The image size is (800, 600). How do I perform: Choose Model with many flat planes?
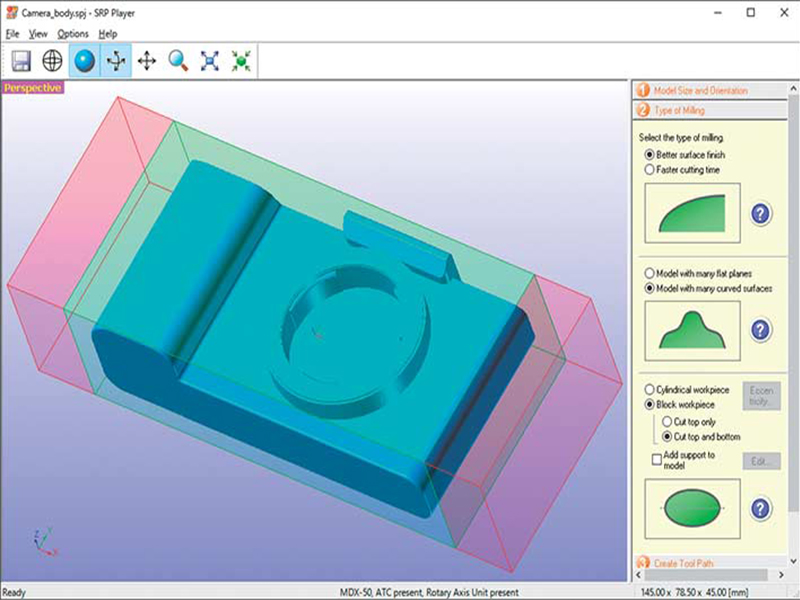[x=651, y=273]
